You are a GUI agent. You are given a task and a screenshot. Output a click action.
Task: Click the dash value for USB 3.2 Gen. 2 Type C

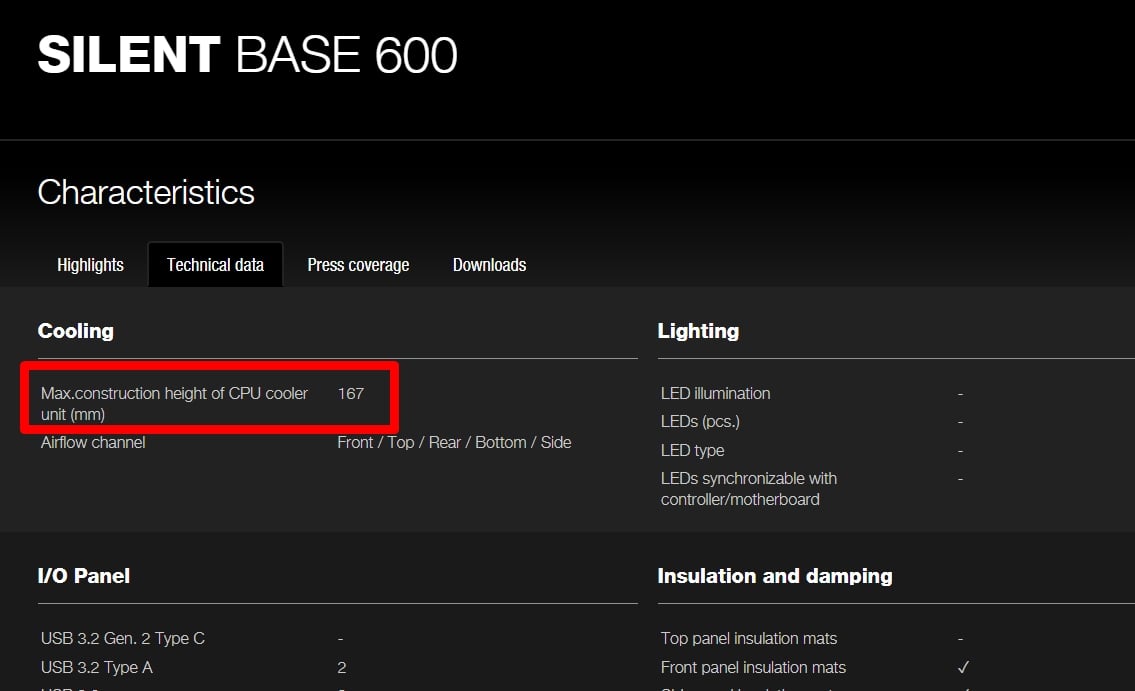(340, 640)
